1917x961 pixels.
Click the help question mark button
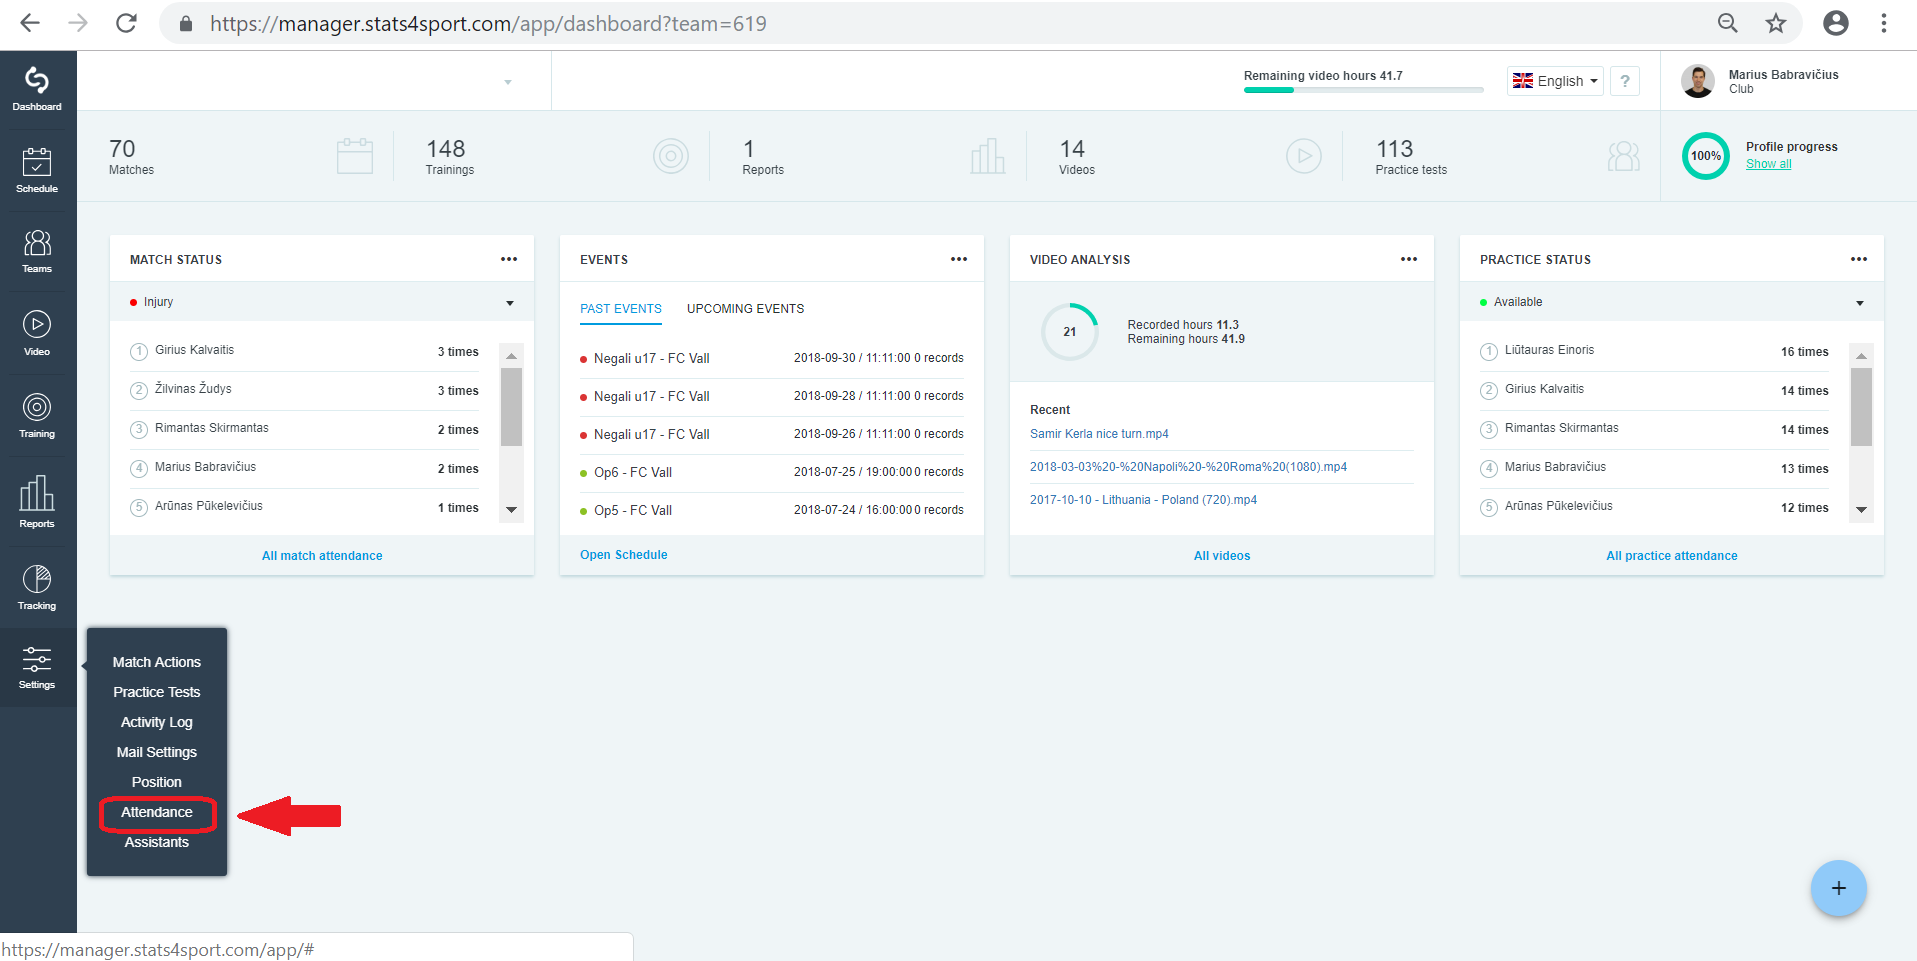coord(1625,81)
